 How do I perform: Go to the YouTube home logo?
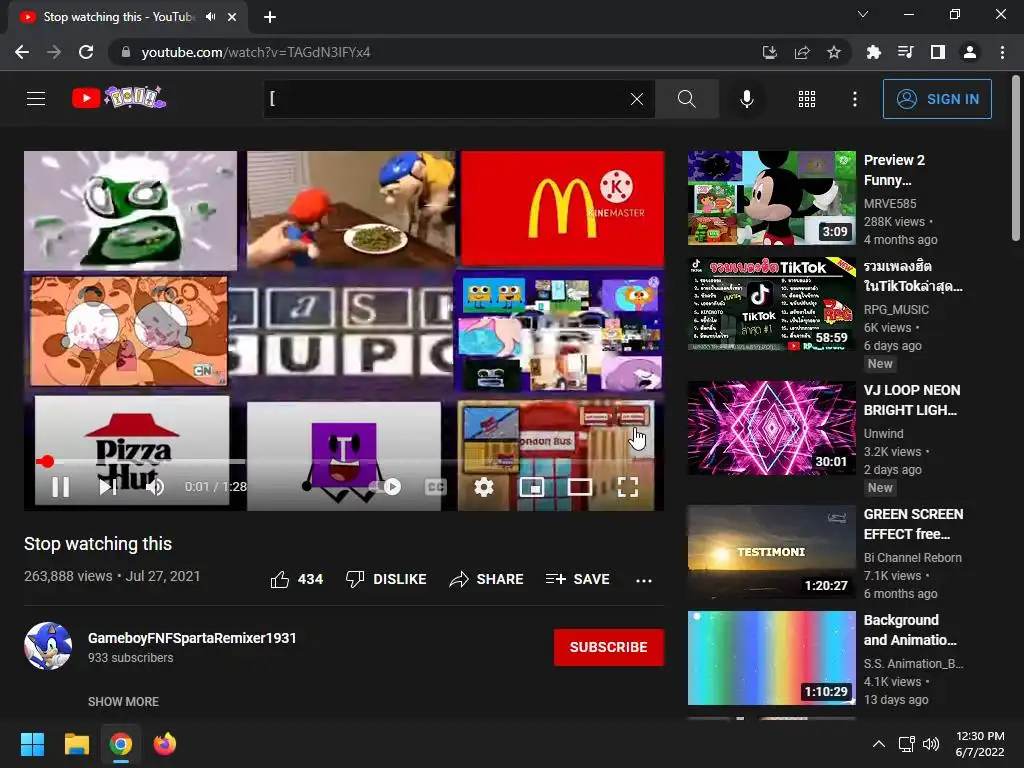point(118,98)
